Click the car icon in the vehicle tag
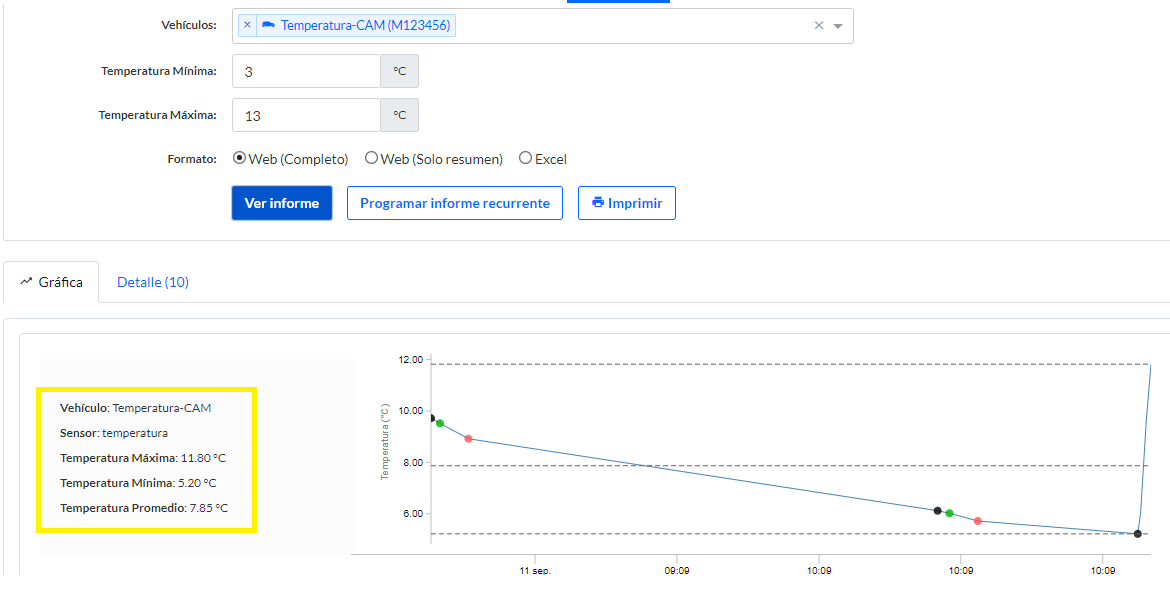Image resolution: width=1170 pixels, height=598 pixels. tap(268, 25)
